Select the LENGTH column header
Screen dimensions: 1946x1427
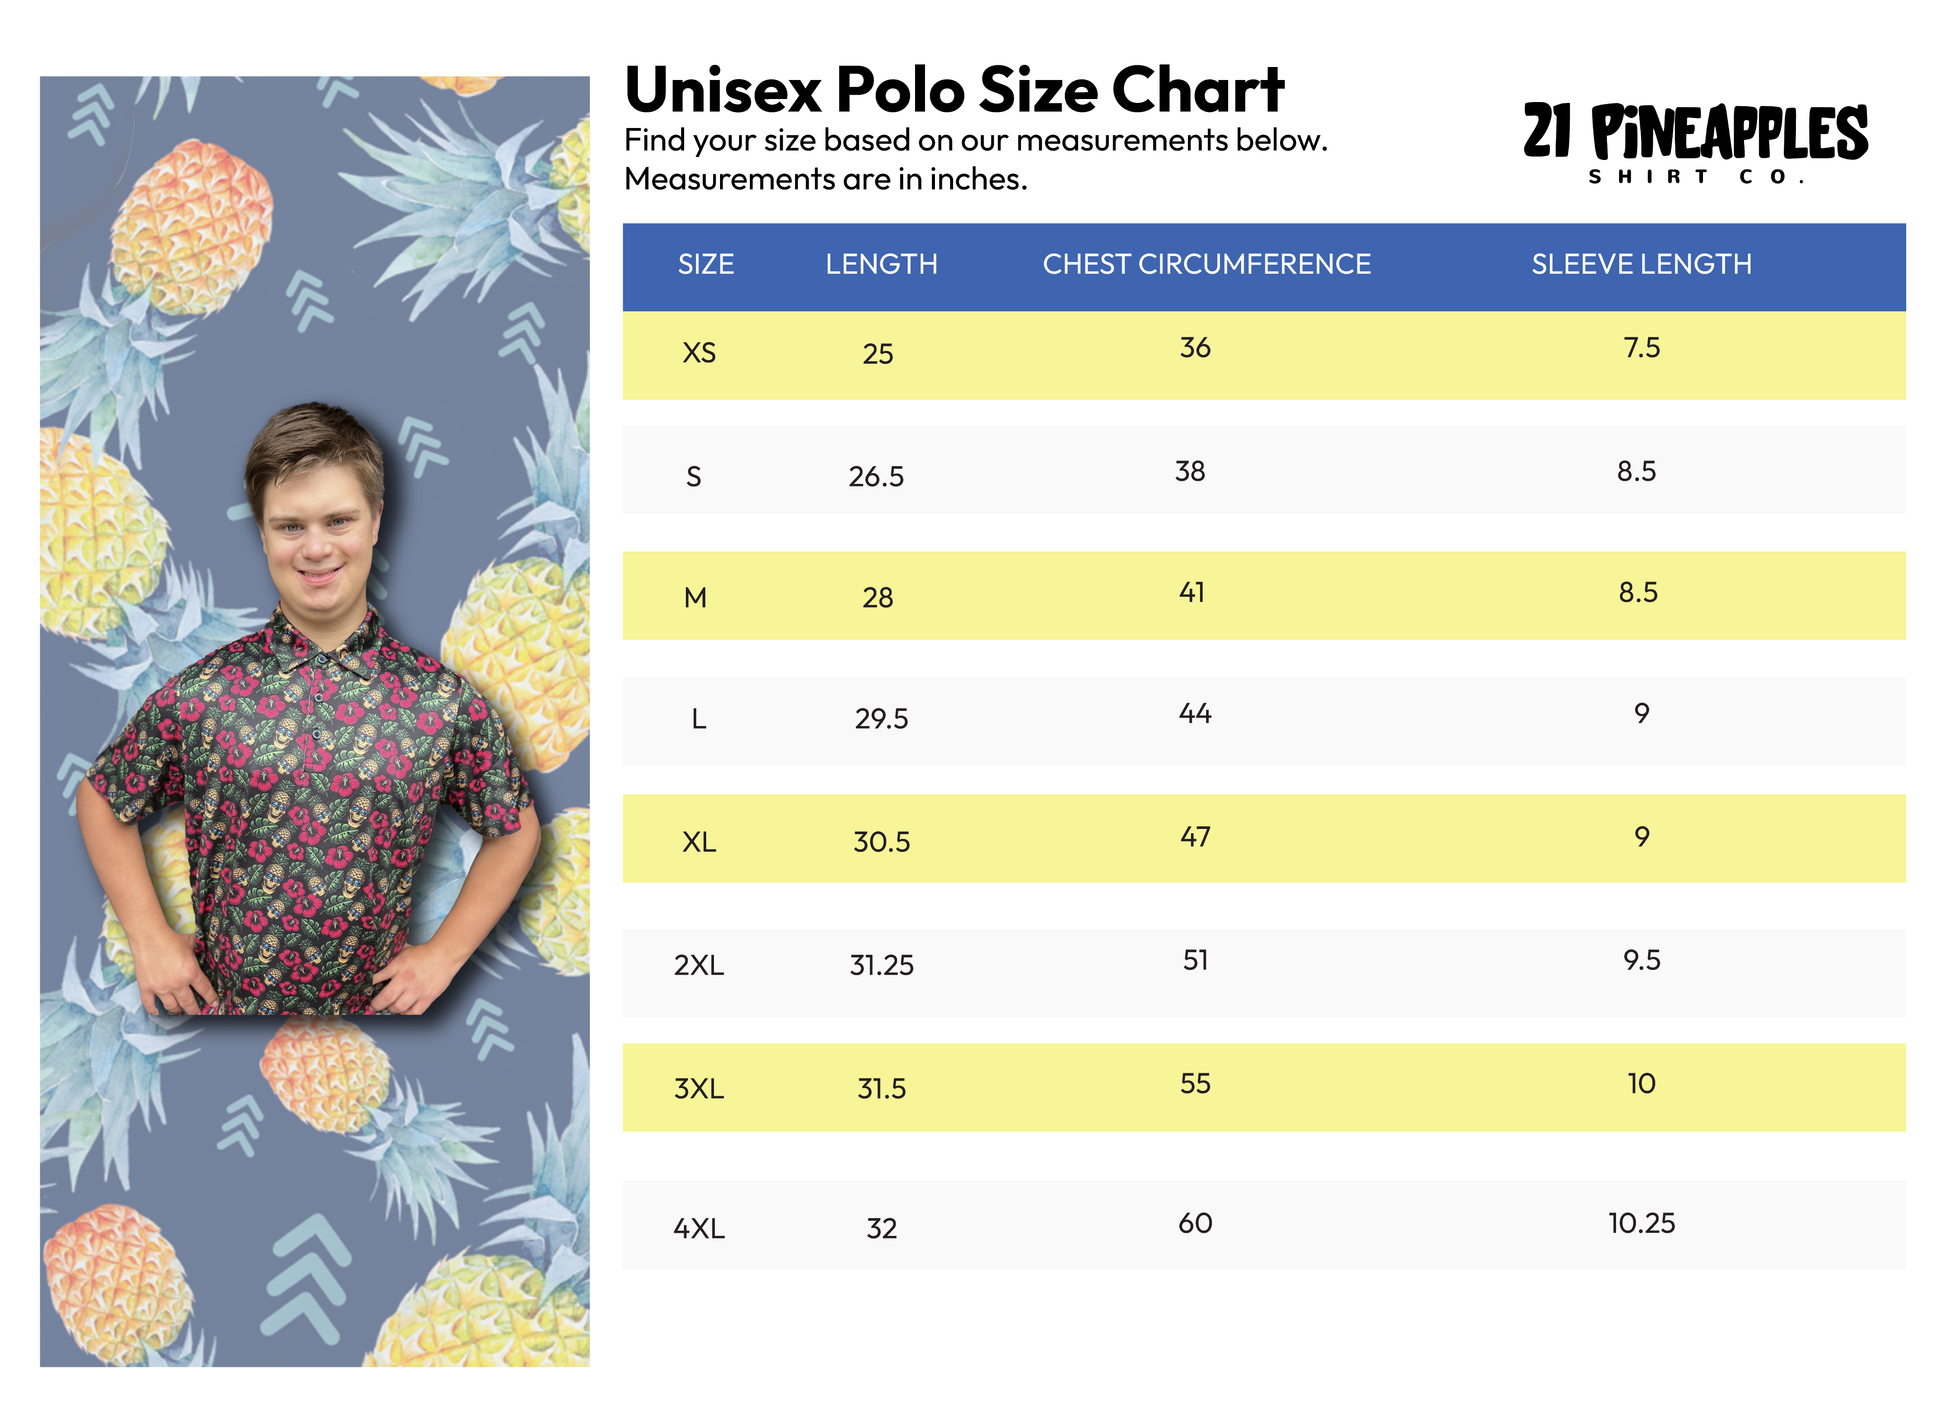tap(881, 264)
